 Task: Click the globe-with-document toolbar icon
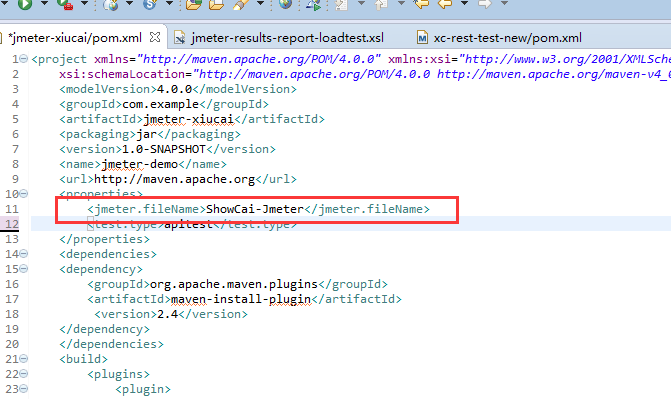coord(111,4)
